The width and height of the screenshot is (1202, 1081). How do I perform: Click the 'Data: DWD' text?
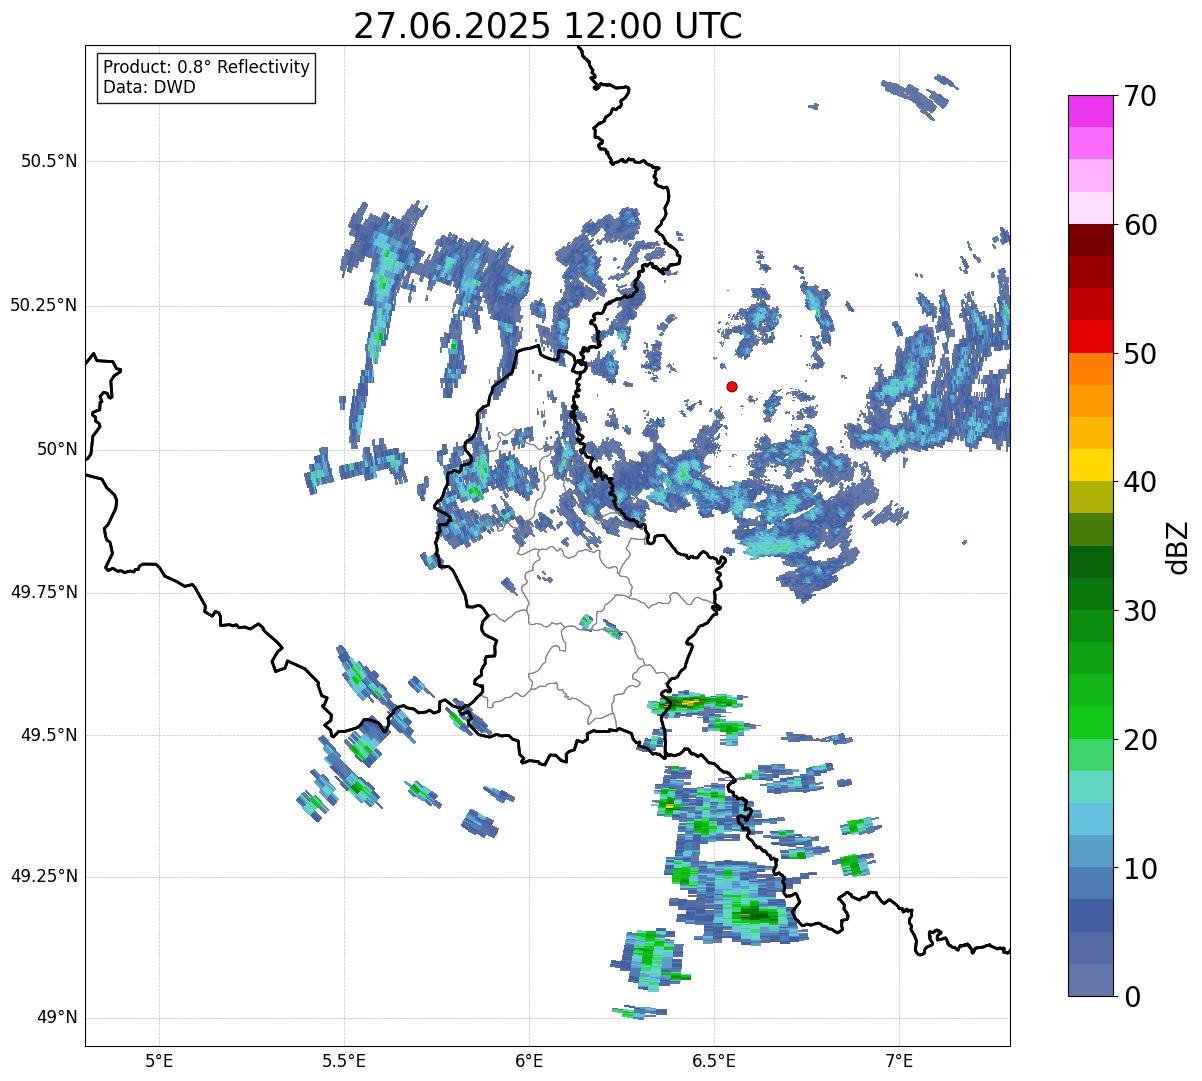pyautogui.click(x=149, y=87)
